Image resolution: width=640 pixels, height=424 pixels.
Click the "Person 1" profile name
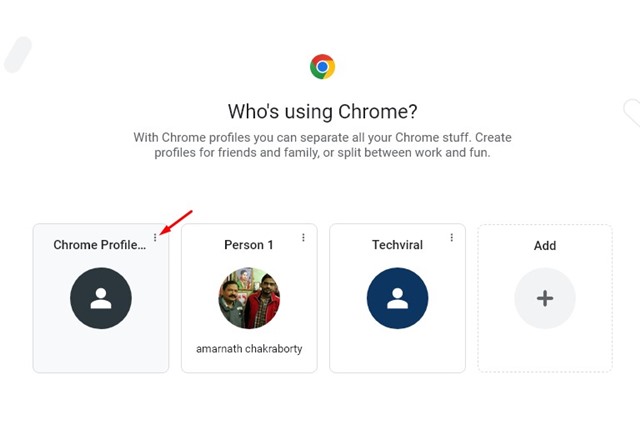point(249,245)
